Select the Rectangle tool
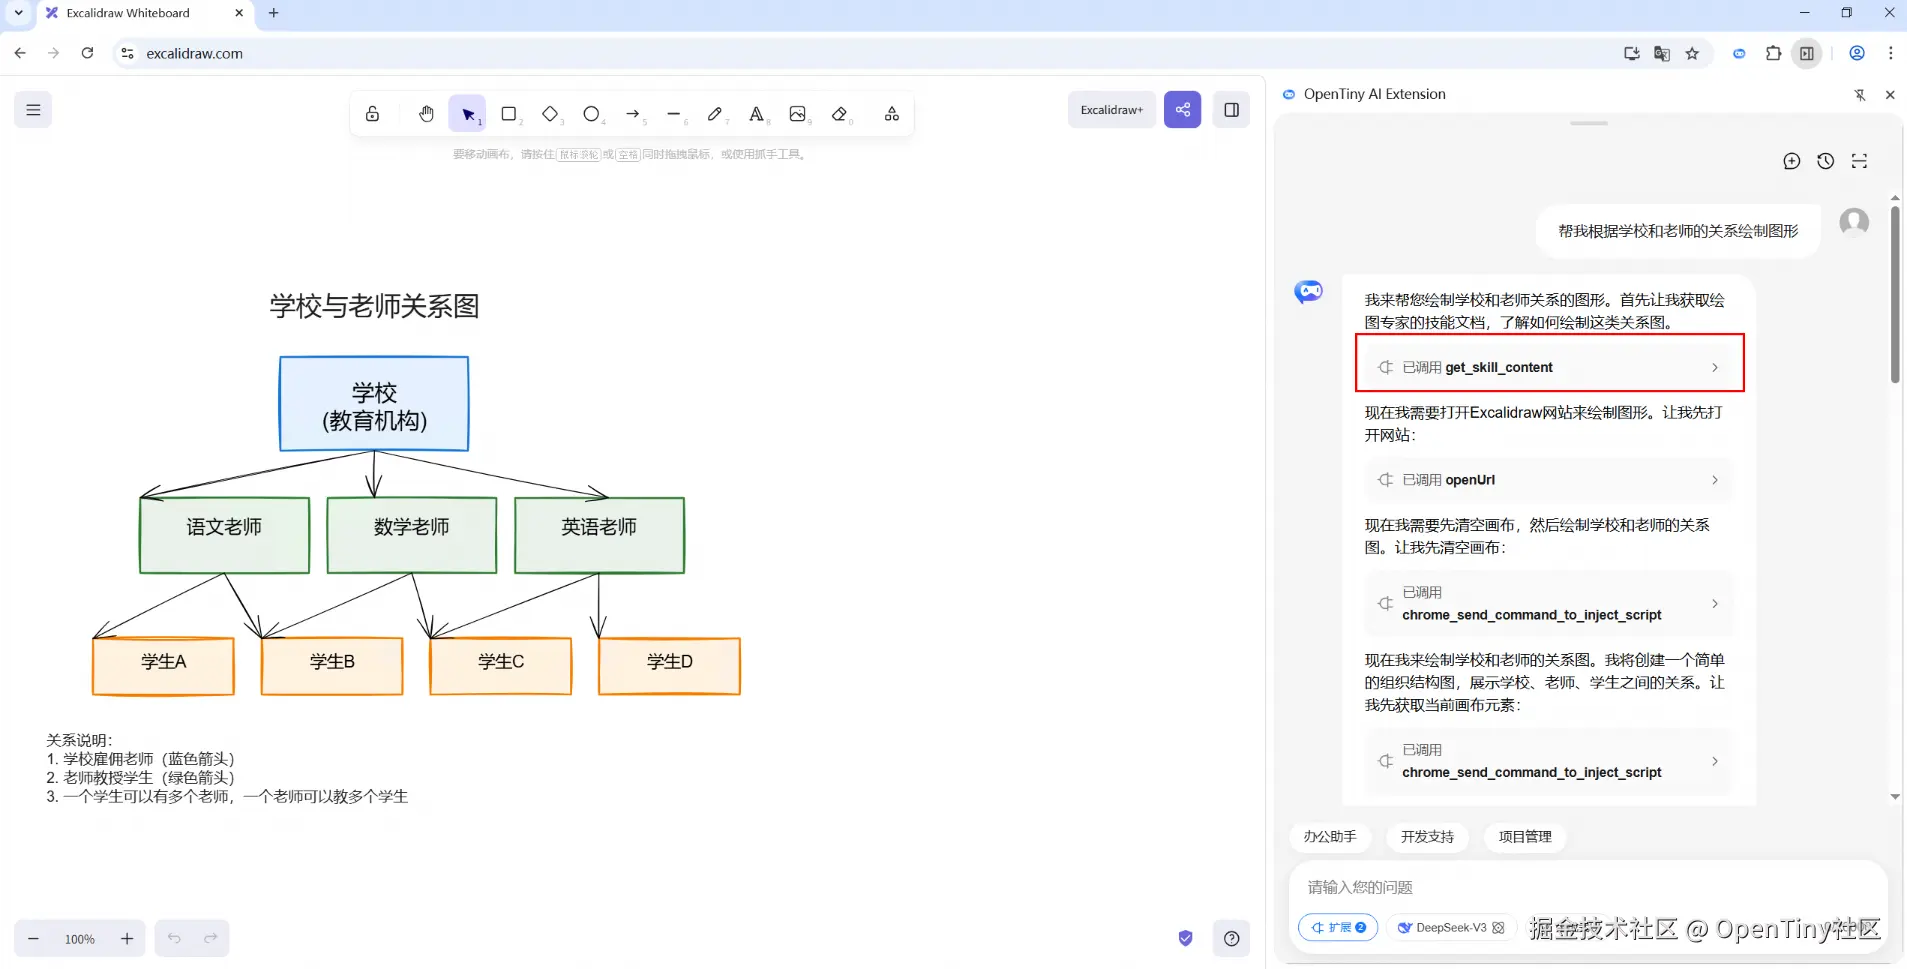The image size is (1907, 969). [x=509, y=114]
